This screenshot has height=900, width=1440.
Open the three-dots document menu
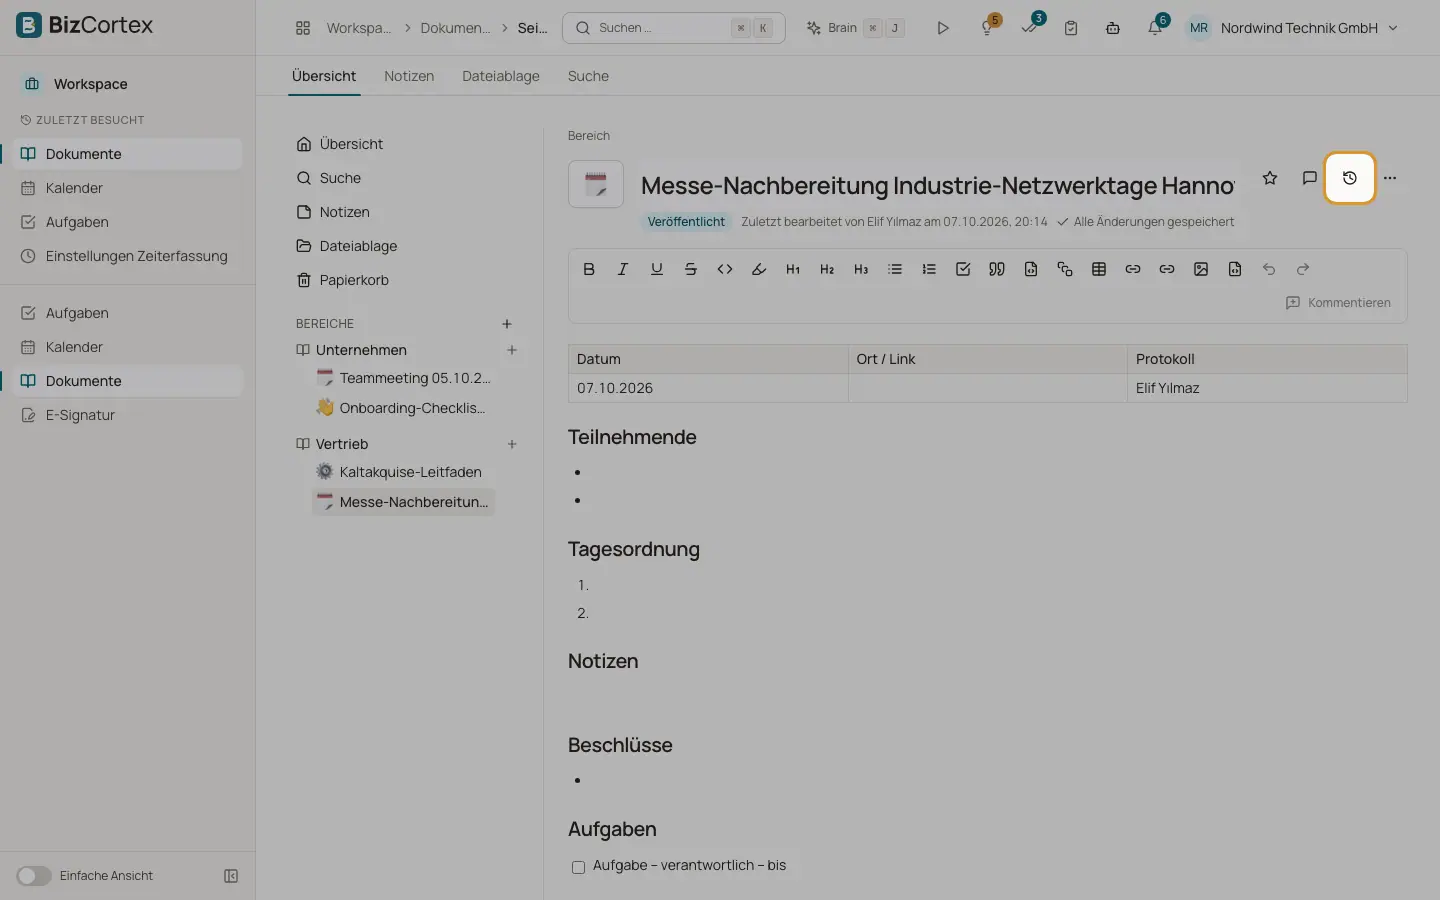[1390, 178]
